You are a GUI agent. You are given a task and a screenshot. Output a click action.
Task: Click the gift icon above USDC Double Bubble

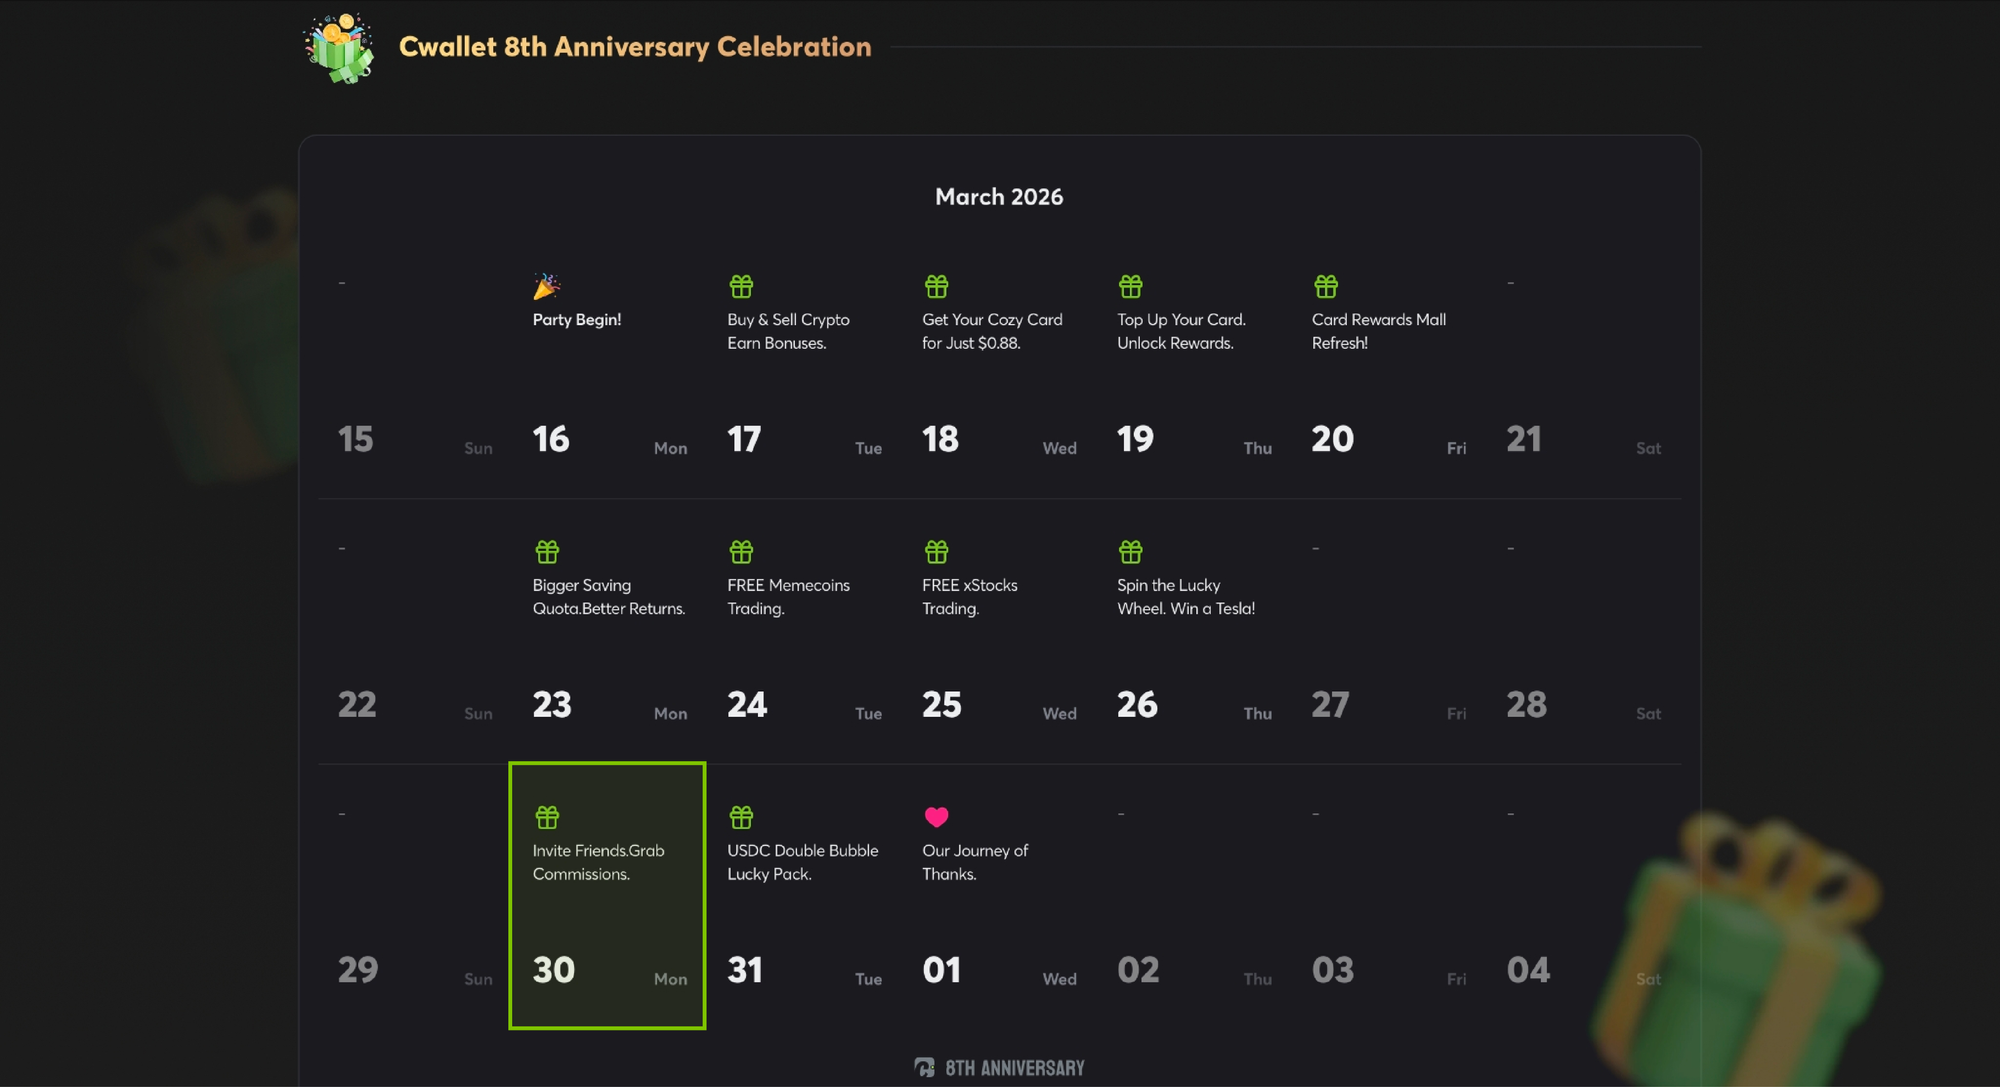(x=741, y=817)
